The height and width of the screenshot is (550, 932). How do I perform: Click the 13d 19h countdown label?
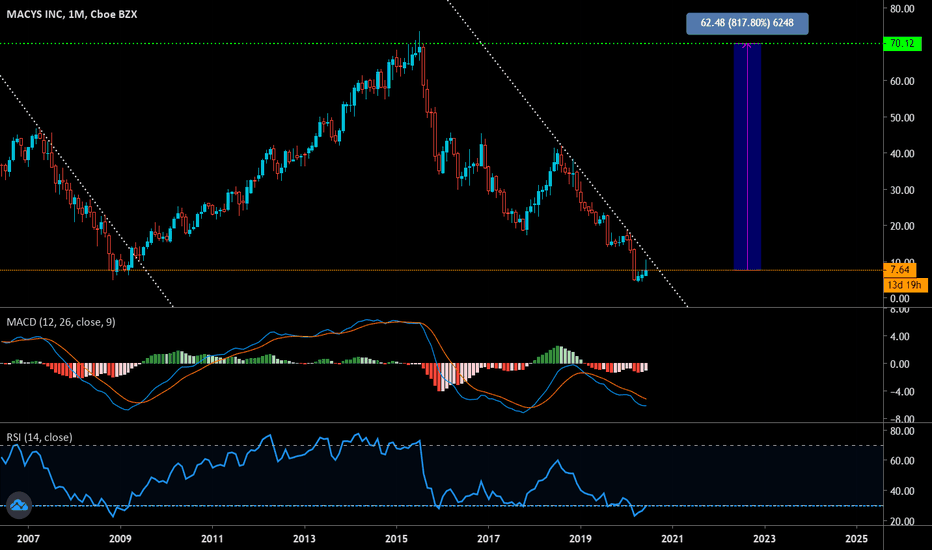click(905, 285)
